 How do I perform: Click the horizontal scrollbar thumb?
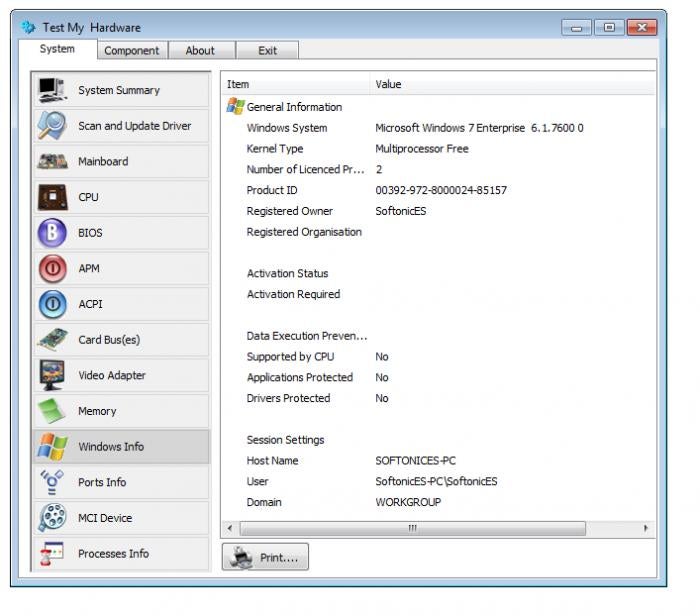pos(412,529)
